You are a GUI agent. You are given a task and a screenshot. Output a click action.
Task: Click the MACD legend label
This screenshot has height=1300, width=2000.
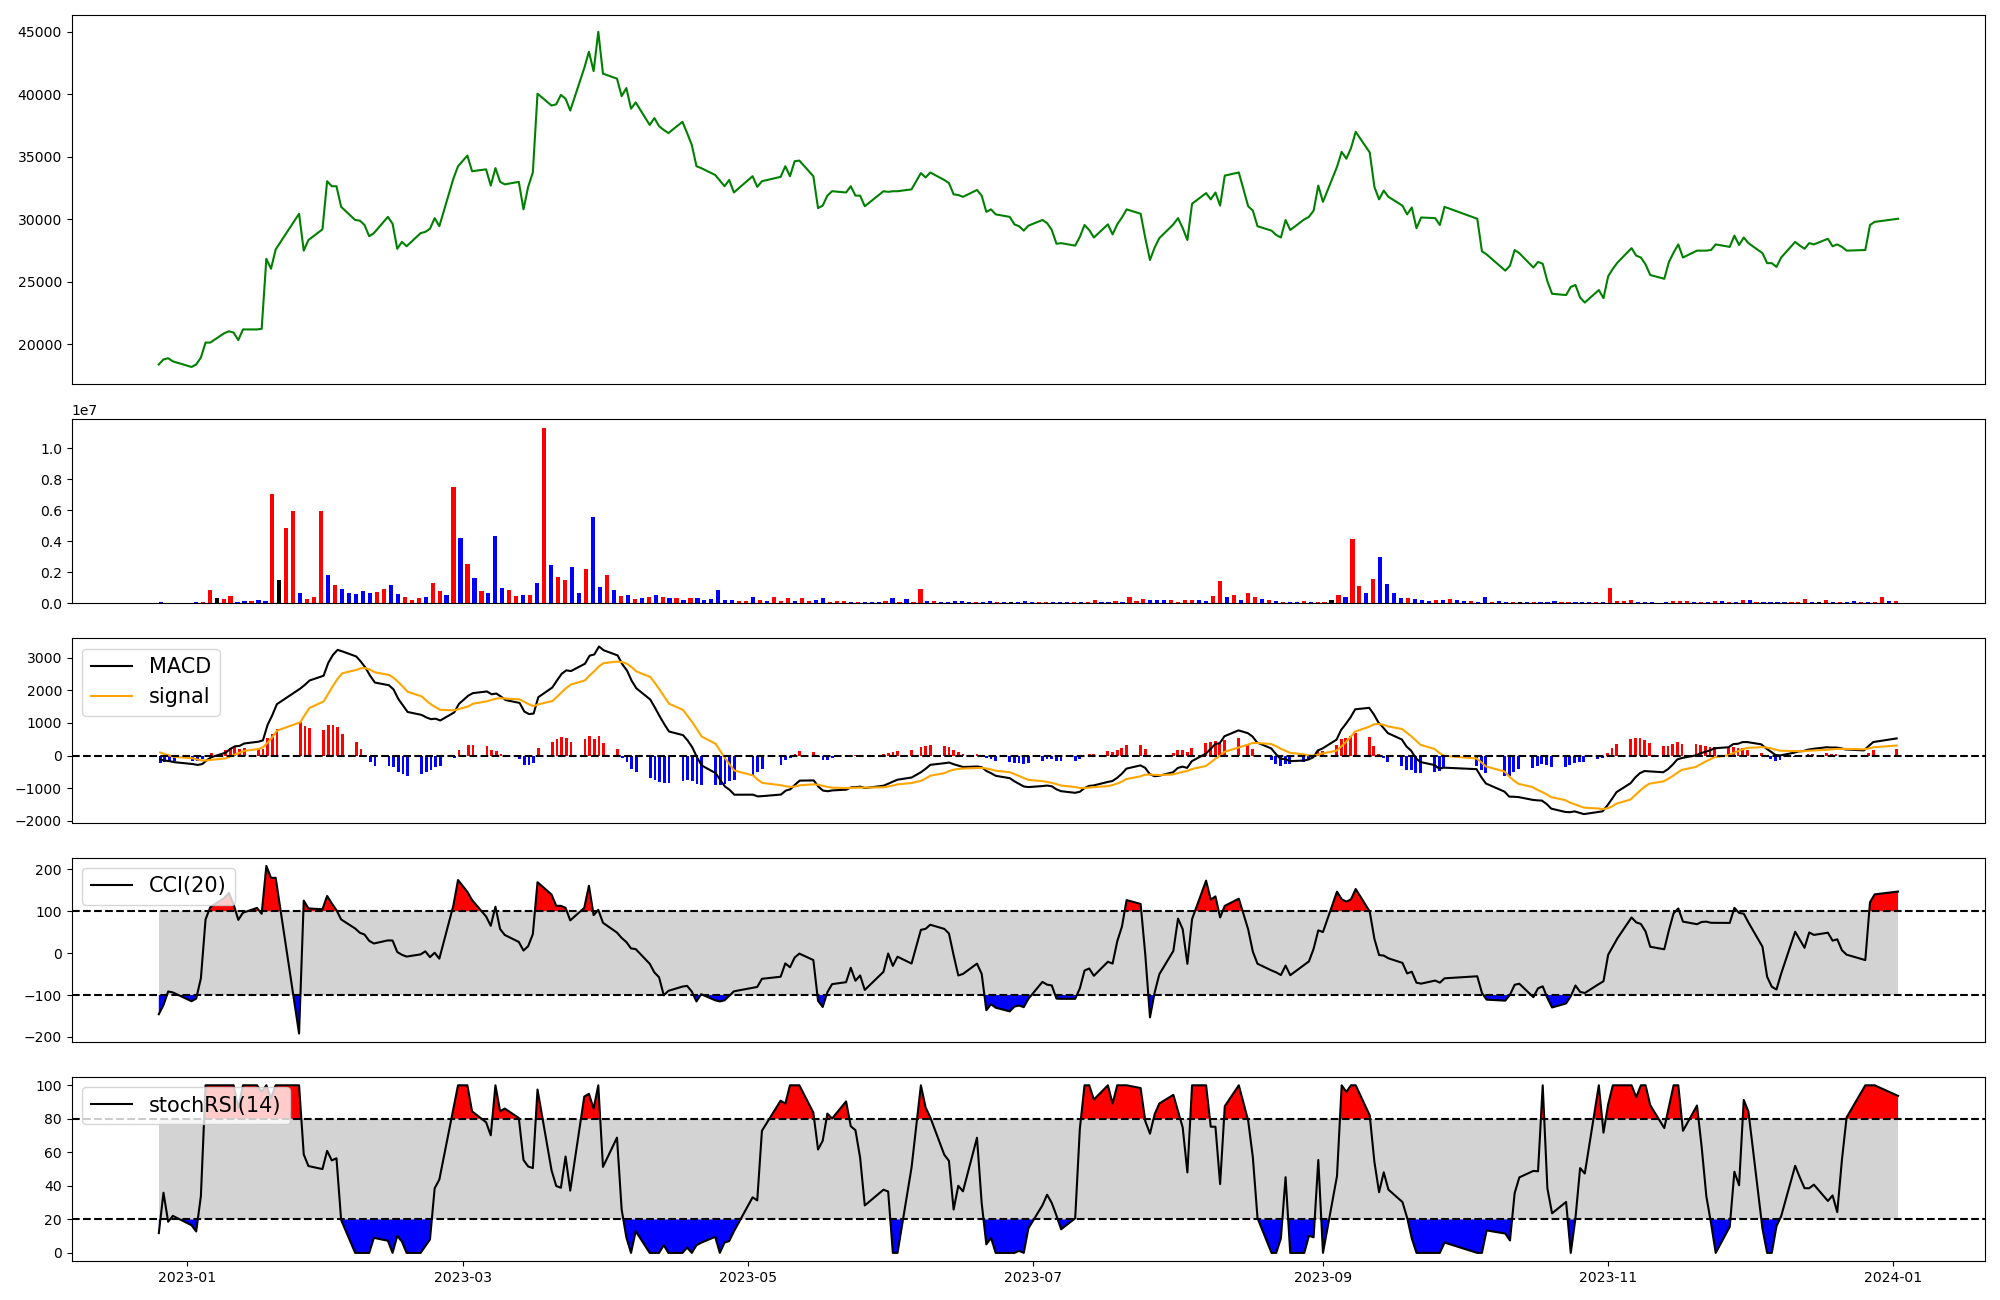coord(179,666)
